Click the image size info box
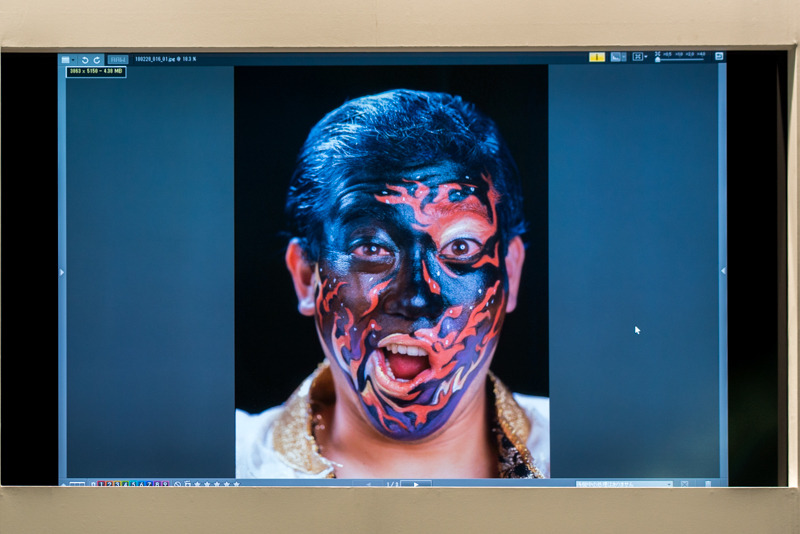This screenshot has width=800, height=534. pyautogui.click(x=96, y=71)
